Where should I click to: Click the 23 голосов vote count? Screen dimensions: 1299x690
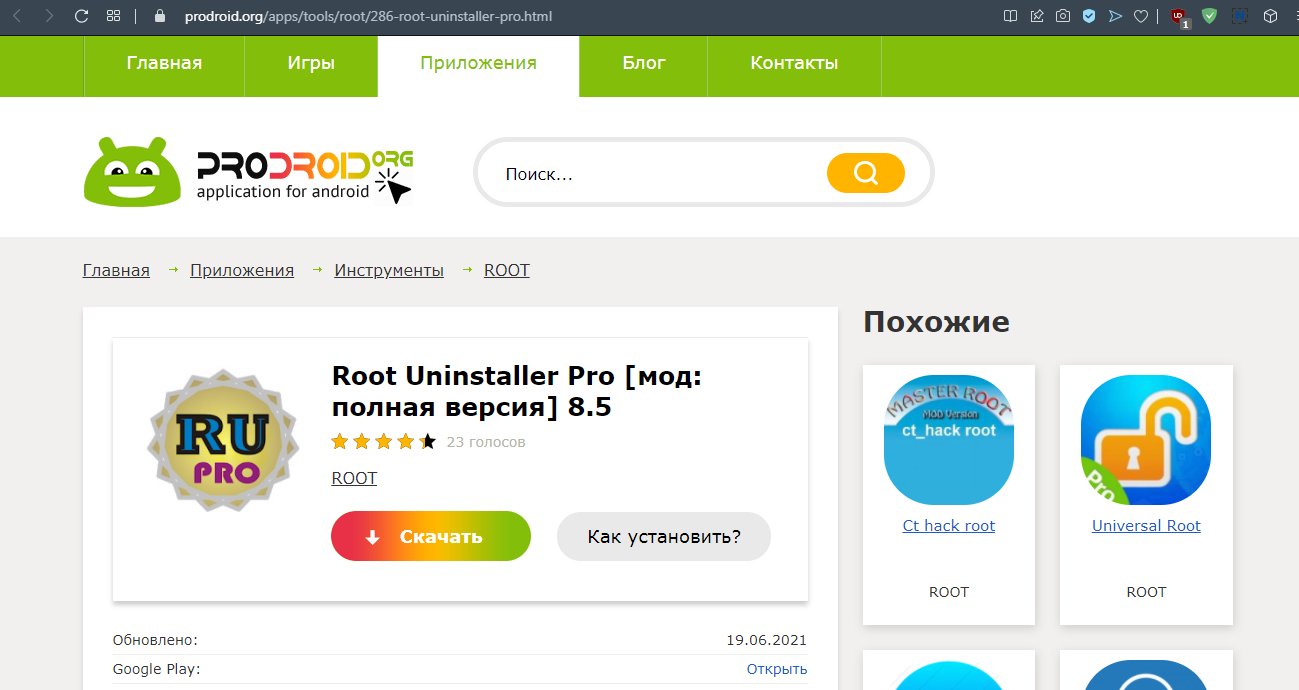(x=485, y=441)
